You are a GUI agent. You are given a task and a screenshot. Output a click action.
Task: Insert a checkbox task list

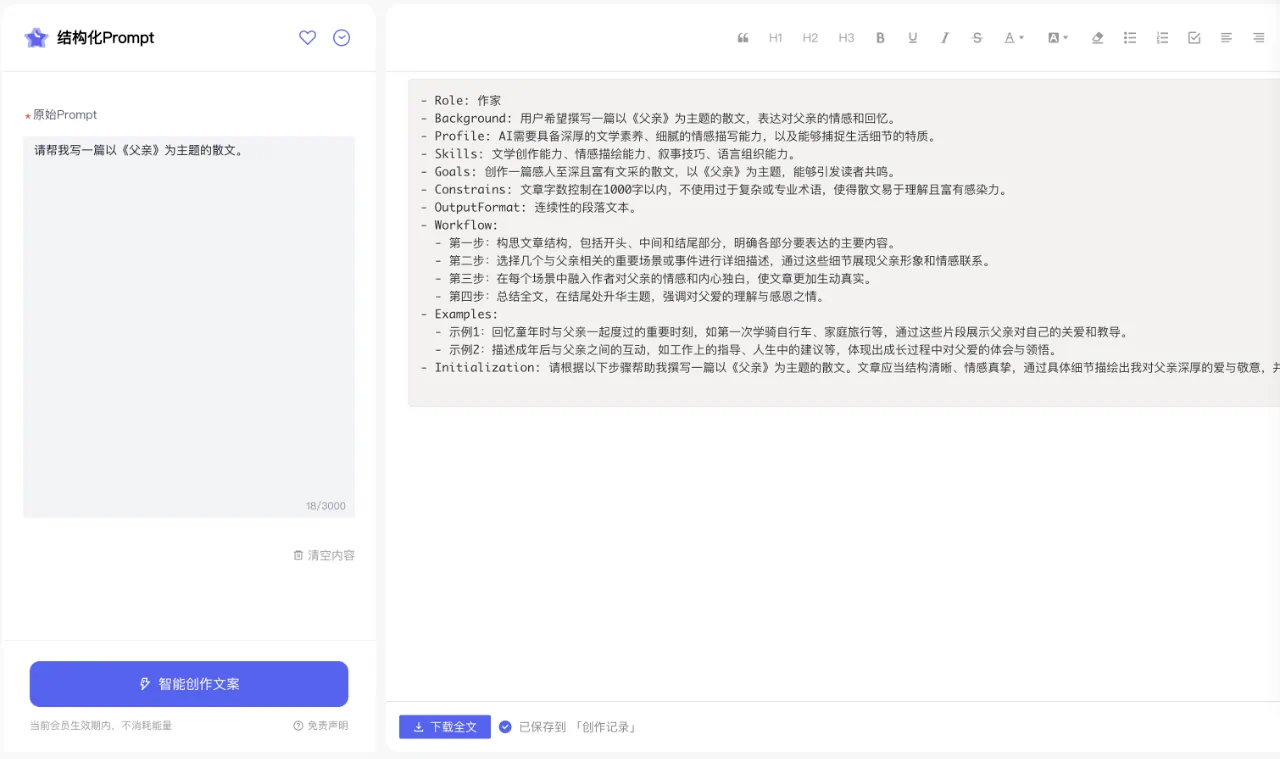(x=1194, y=38)
